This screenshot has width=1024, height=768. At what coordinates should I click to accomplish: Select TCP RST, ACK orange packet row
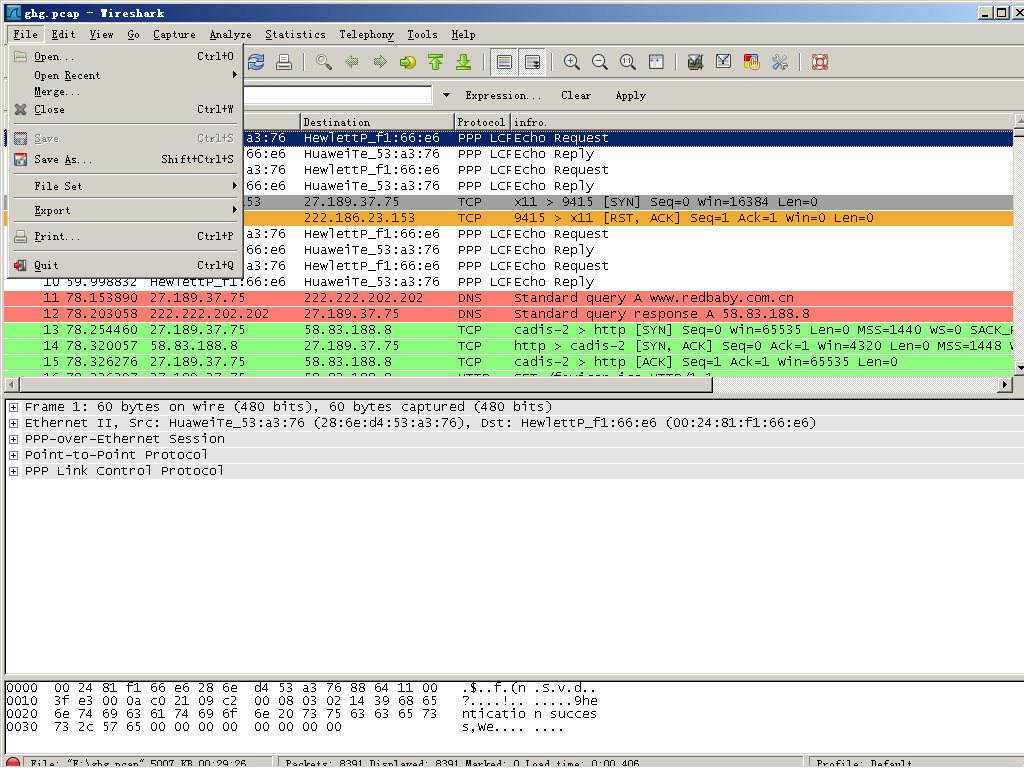tap(509, 218)
